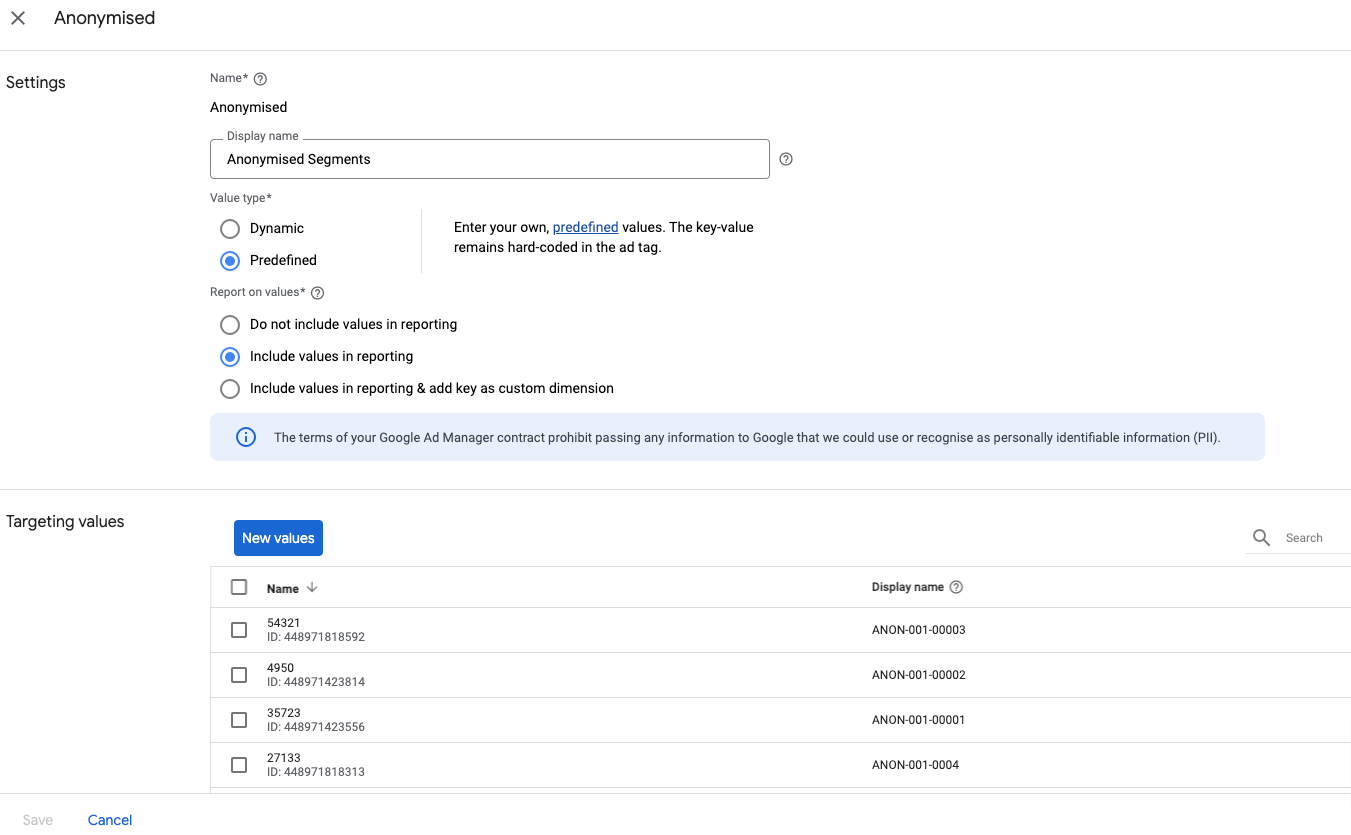Open the Display name column help icon

[x=956, y=587]
